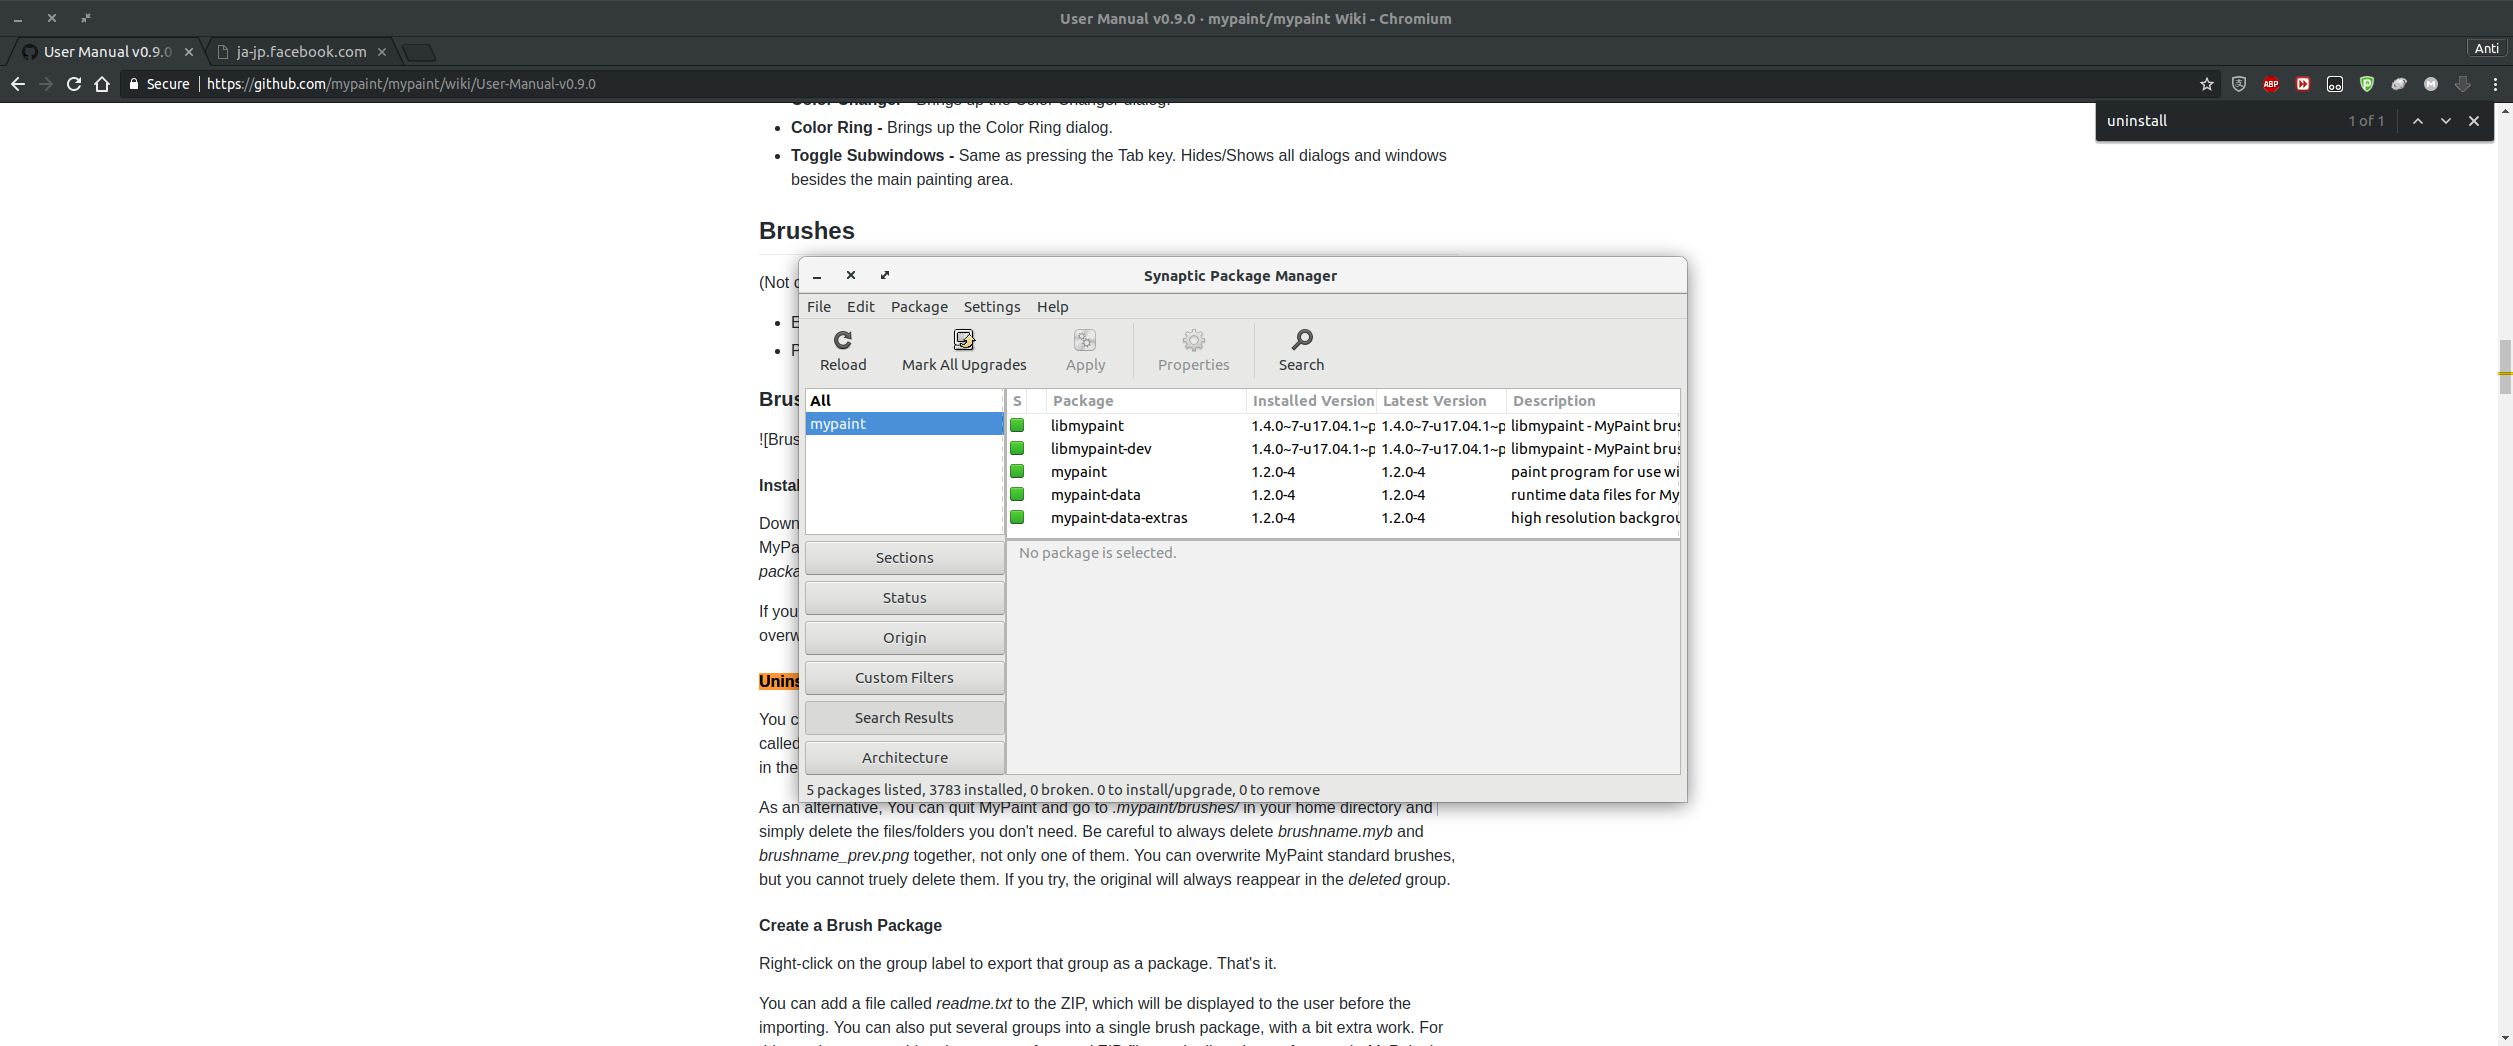This screenshot has width=2513, height=1046.
Task: Switch to the ja-jp.facebook.com tab
Action: click(301, 52)
